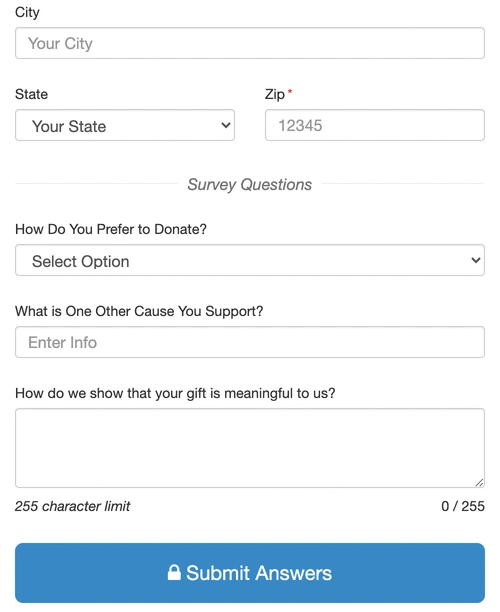Viewport: 500px width, 612px height.
Task: Open the Your State dropdown
Action: tap(125, 125)
